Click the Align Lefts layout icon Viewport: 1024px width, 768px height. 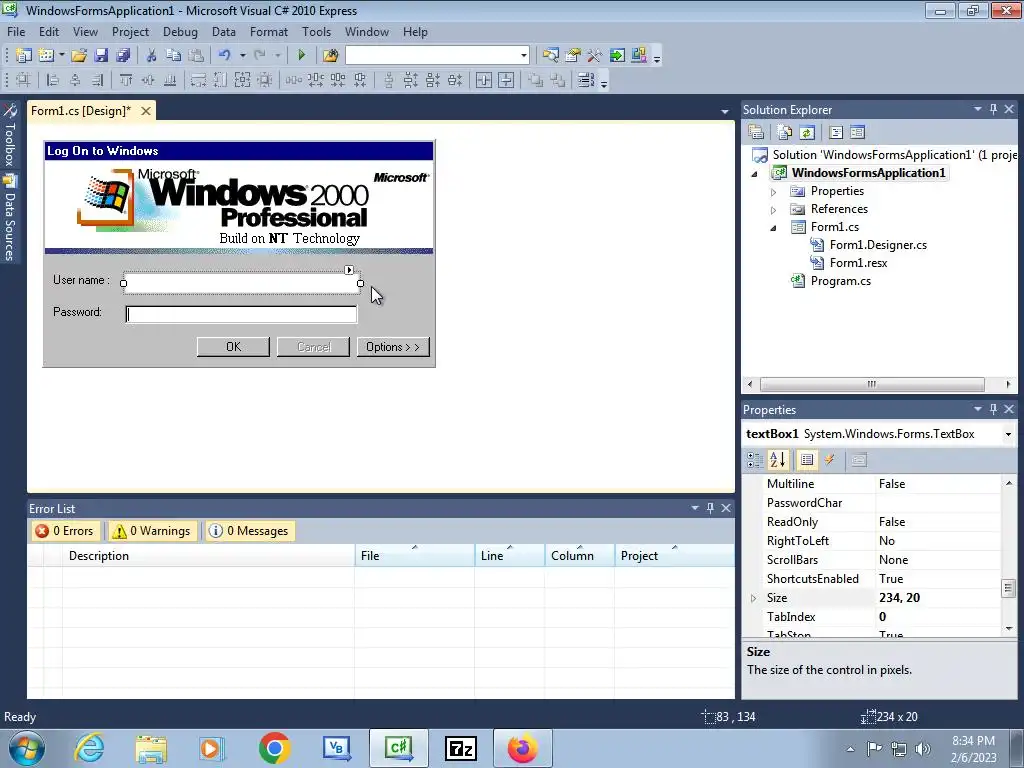pyautogui.click(x=53, y=80)
